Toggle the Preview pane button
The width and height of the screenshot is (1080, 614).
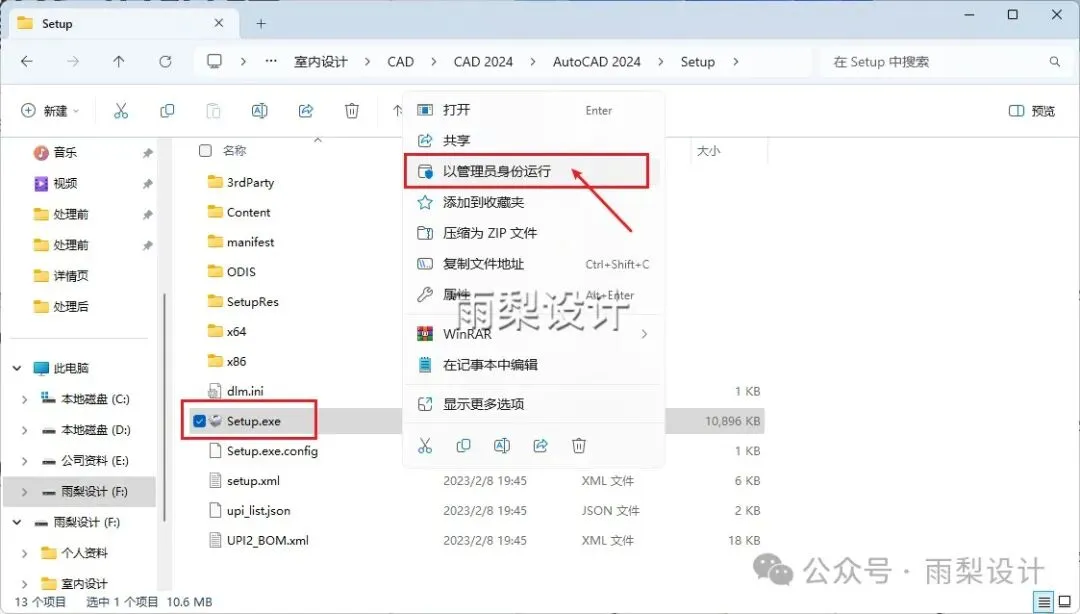1032,111
